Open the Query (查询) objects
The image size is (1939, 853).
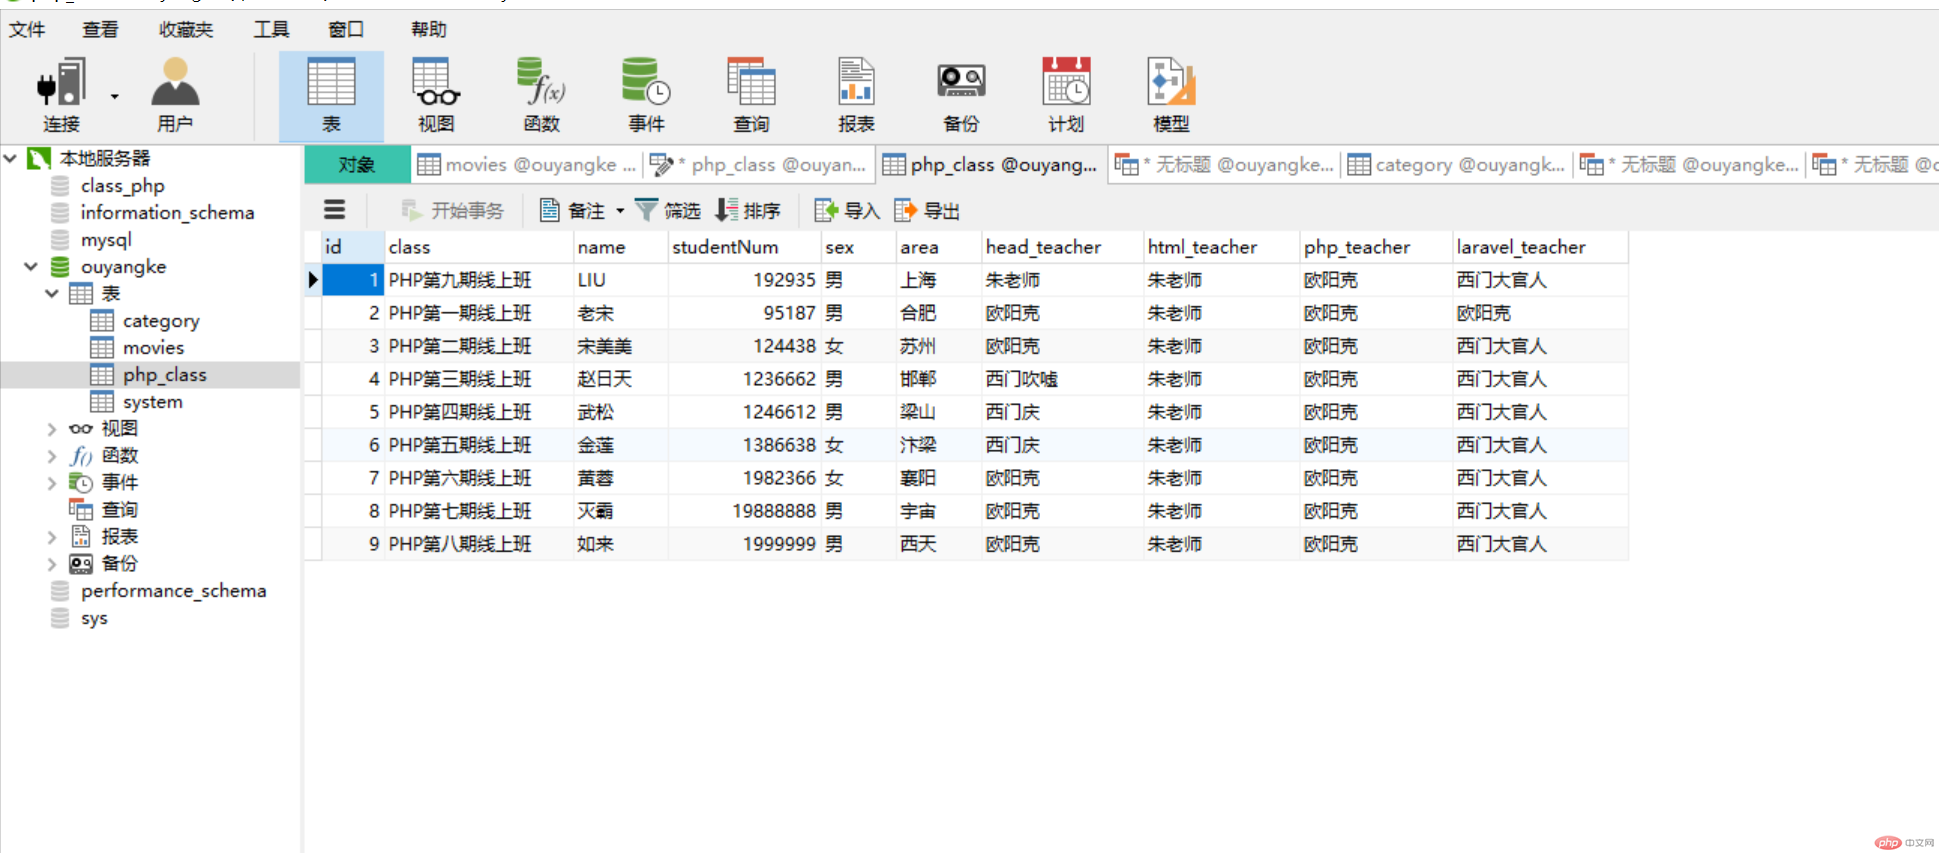[x=751, y=96]
